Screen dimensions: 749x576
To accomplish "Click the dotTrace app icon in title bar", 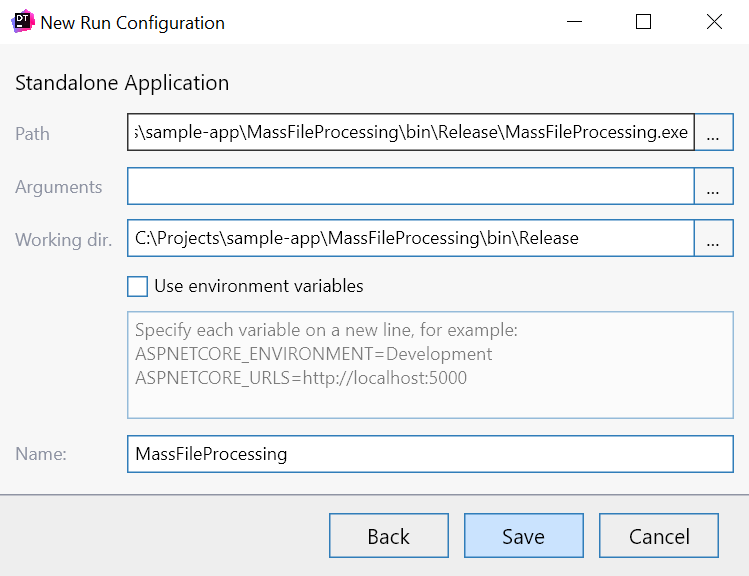I will (23, 22).
